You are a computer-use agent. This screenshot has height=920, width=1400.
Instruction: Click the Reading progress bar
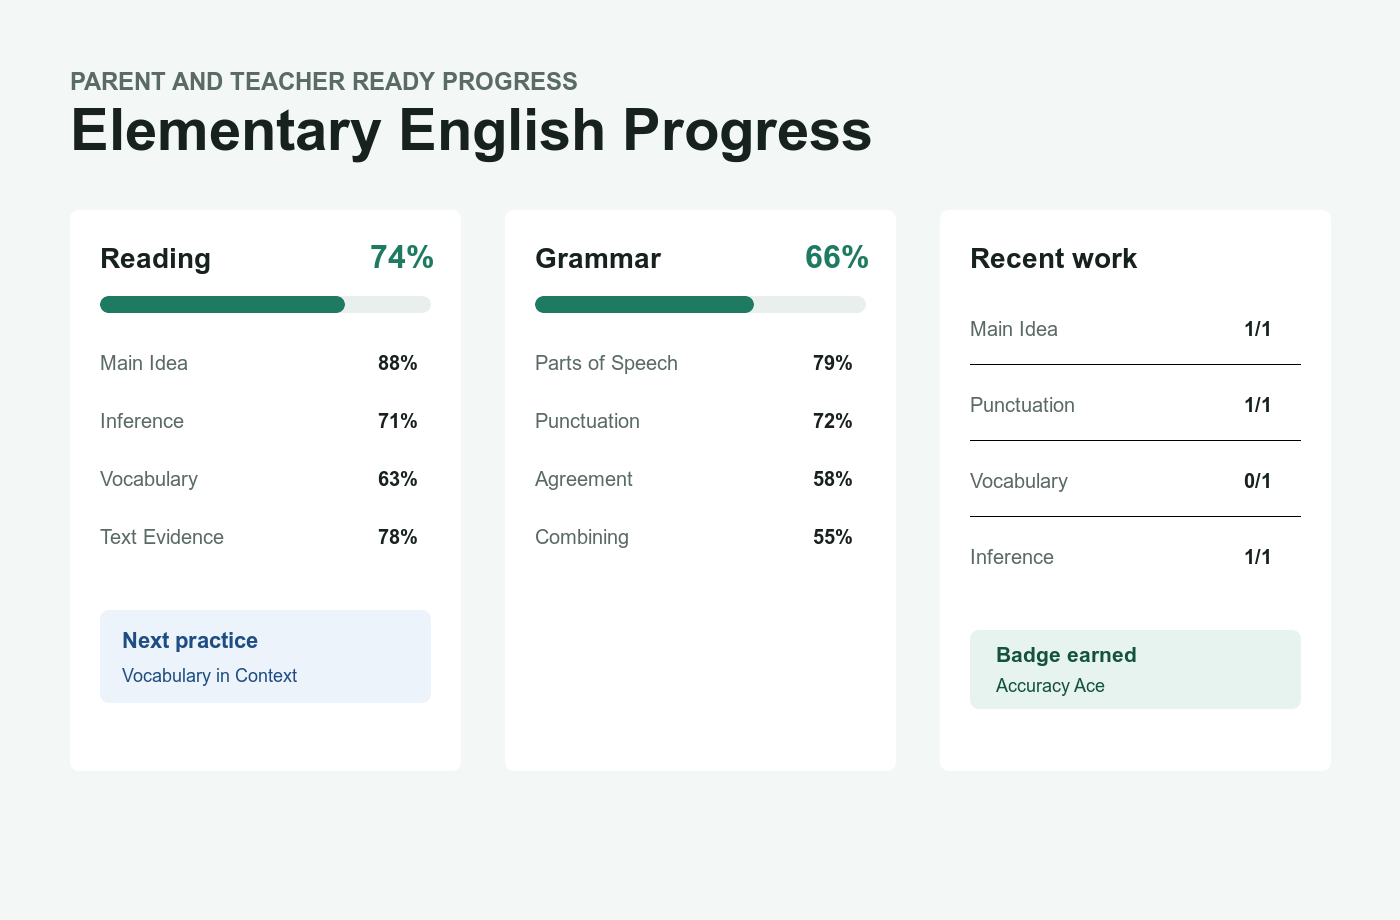pos(265,305)
